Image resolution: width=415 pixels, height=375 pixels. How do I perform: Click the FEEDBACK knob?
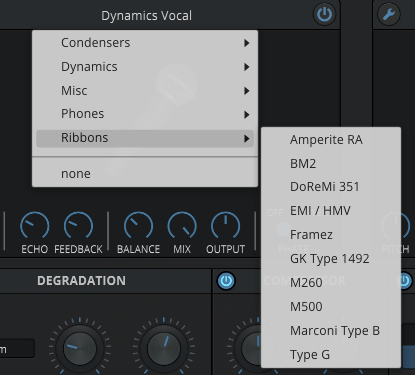click(78, 226)
